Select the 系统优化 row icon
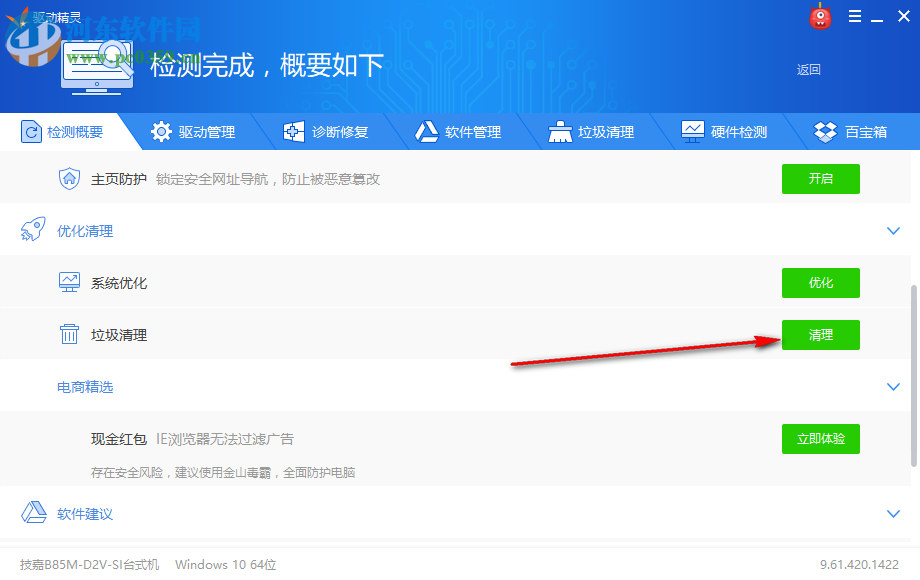 (x=68, y=282)
